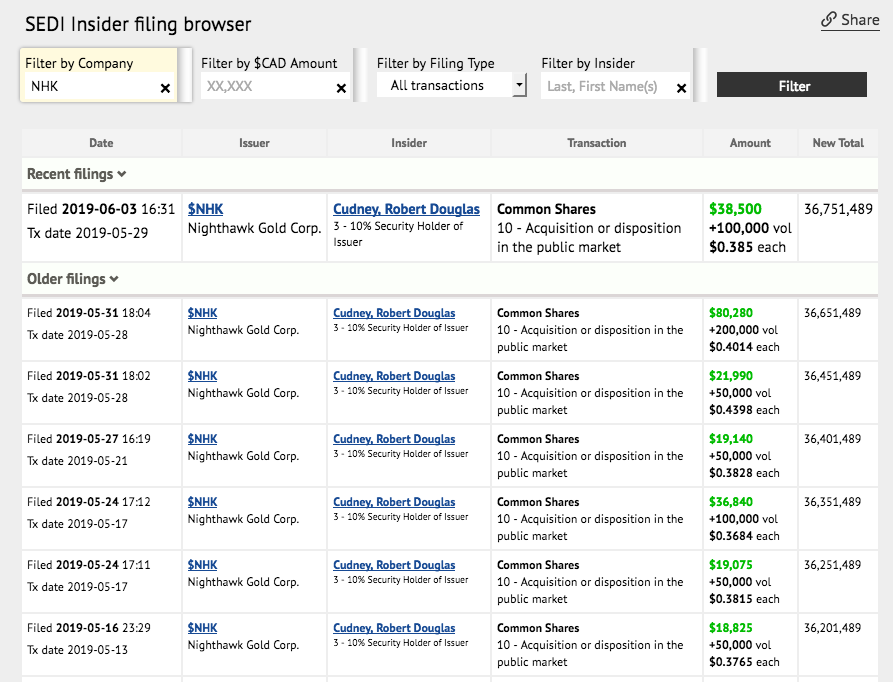This screenshot has height=682, width=893.
Task: Click $NHK link in 2019-05-16 23:29 filing
Action: (202, 628)
